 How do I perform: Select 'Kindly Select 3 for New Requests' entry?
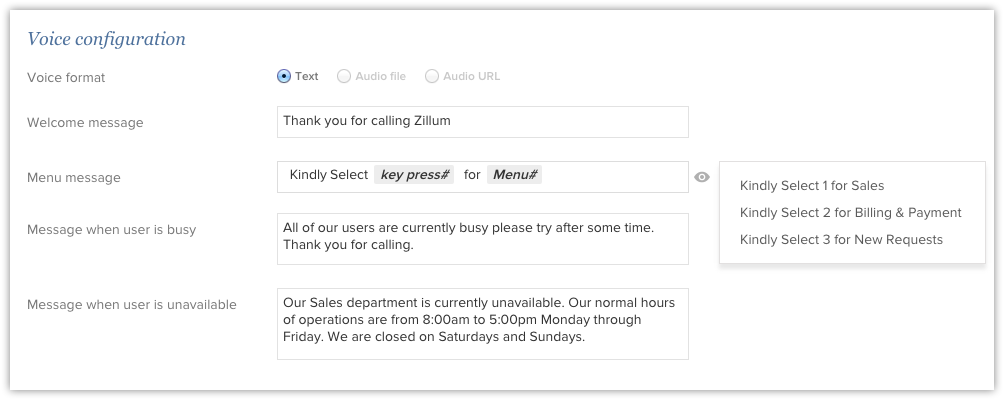(x=841, y=239)
